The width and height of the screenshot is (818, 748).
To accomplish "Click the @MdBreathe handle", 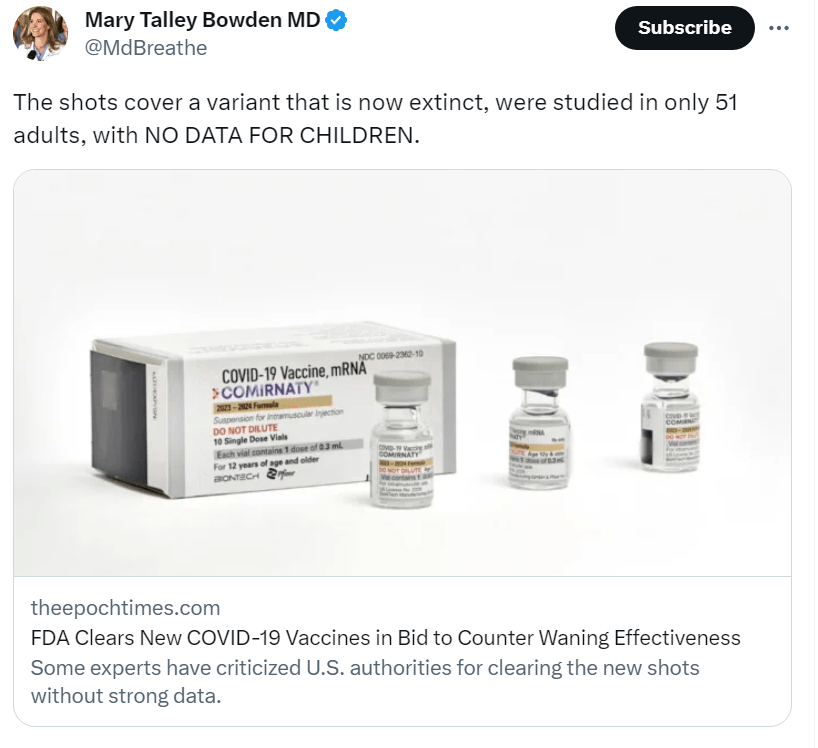I will pyautogui.click(x=146, y=47).
